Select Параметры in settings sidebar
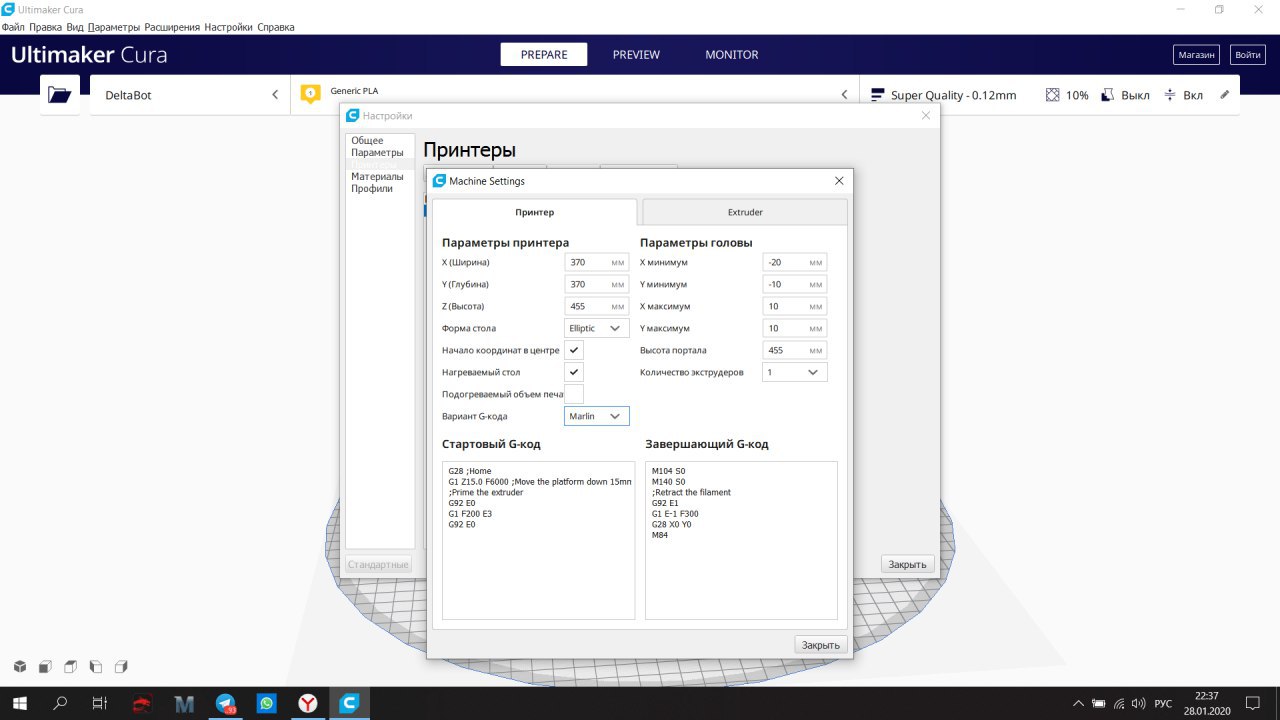 pyautogui.click(x=377, y=152)
